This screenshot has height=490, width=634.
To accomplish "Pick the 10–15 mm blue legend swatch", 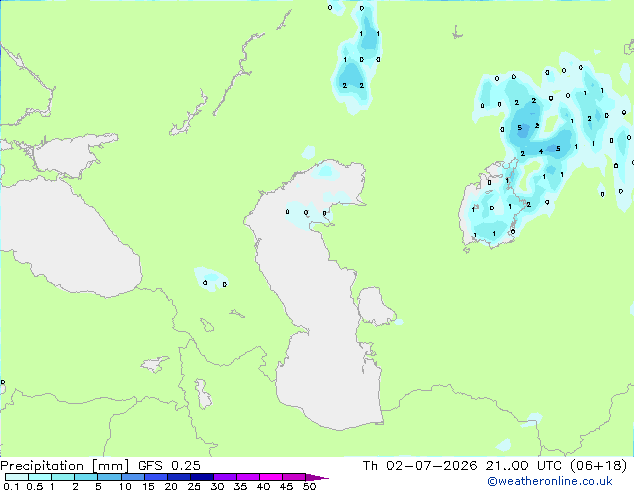I will click(133, 477).
